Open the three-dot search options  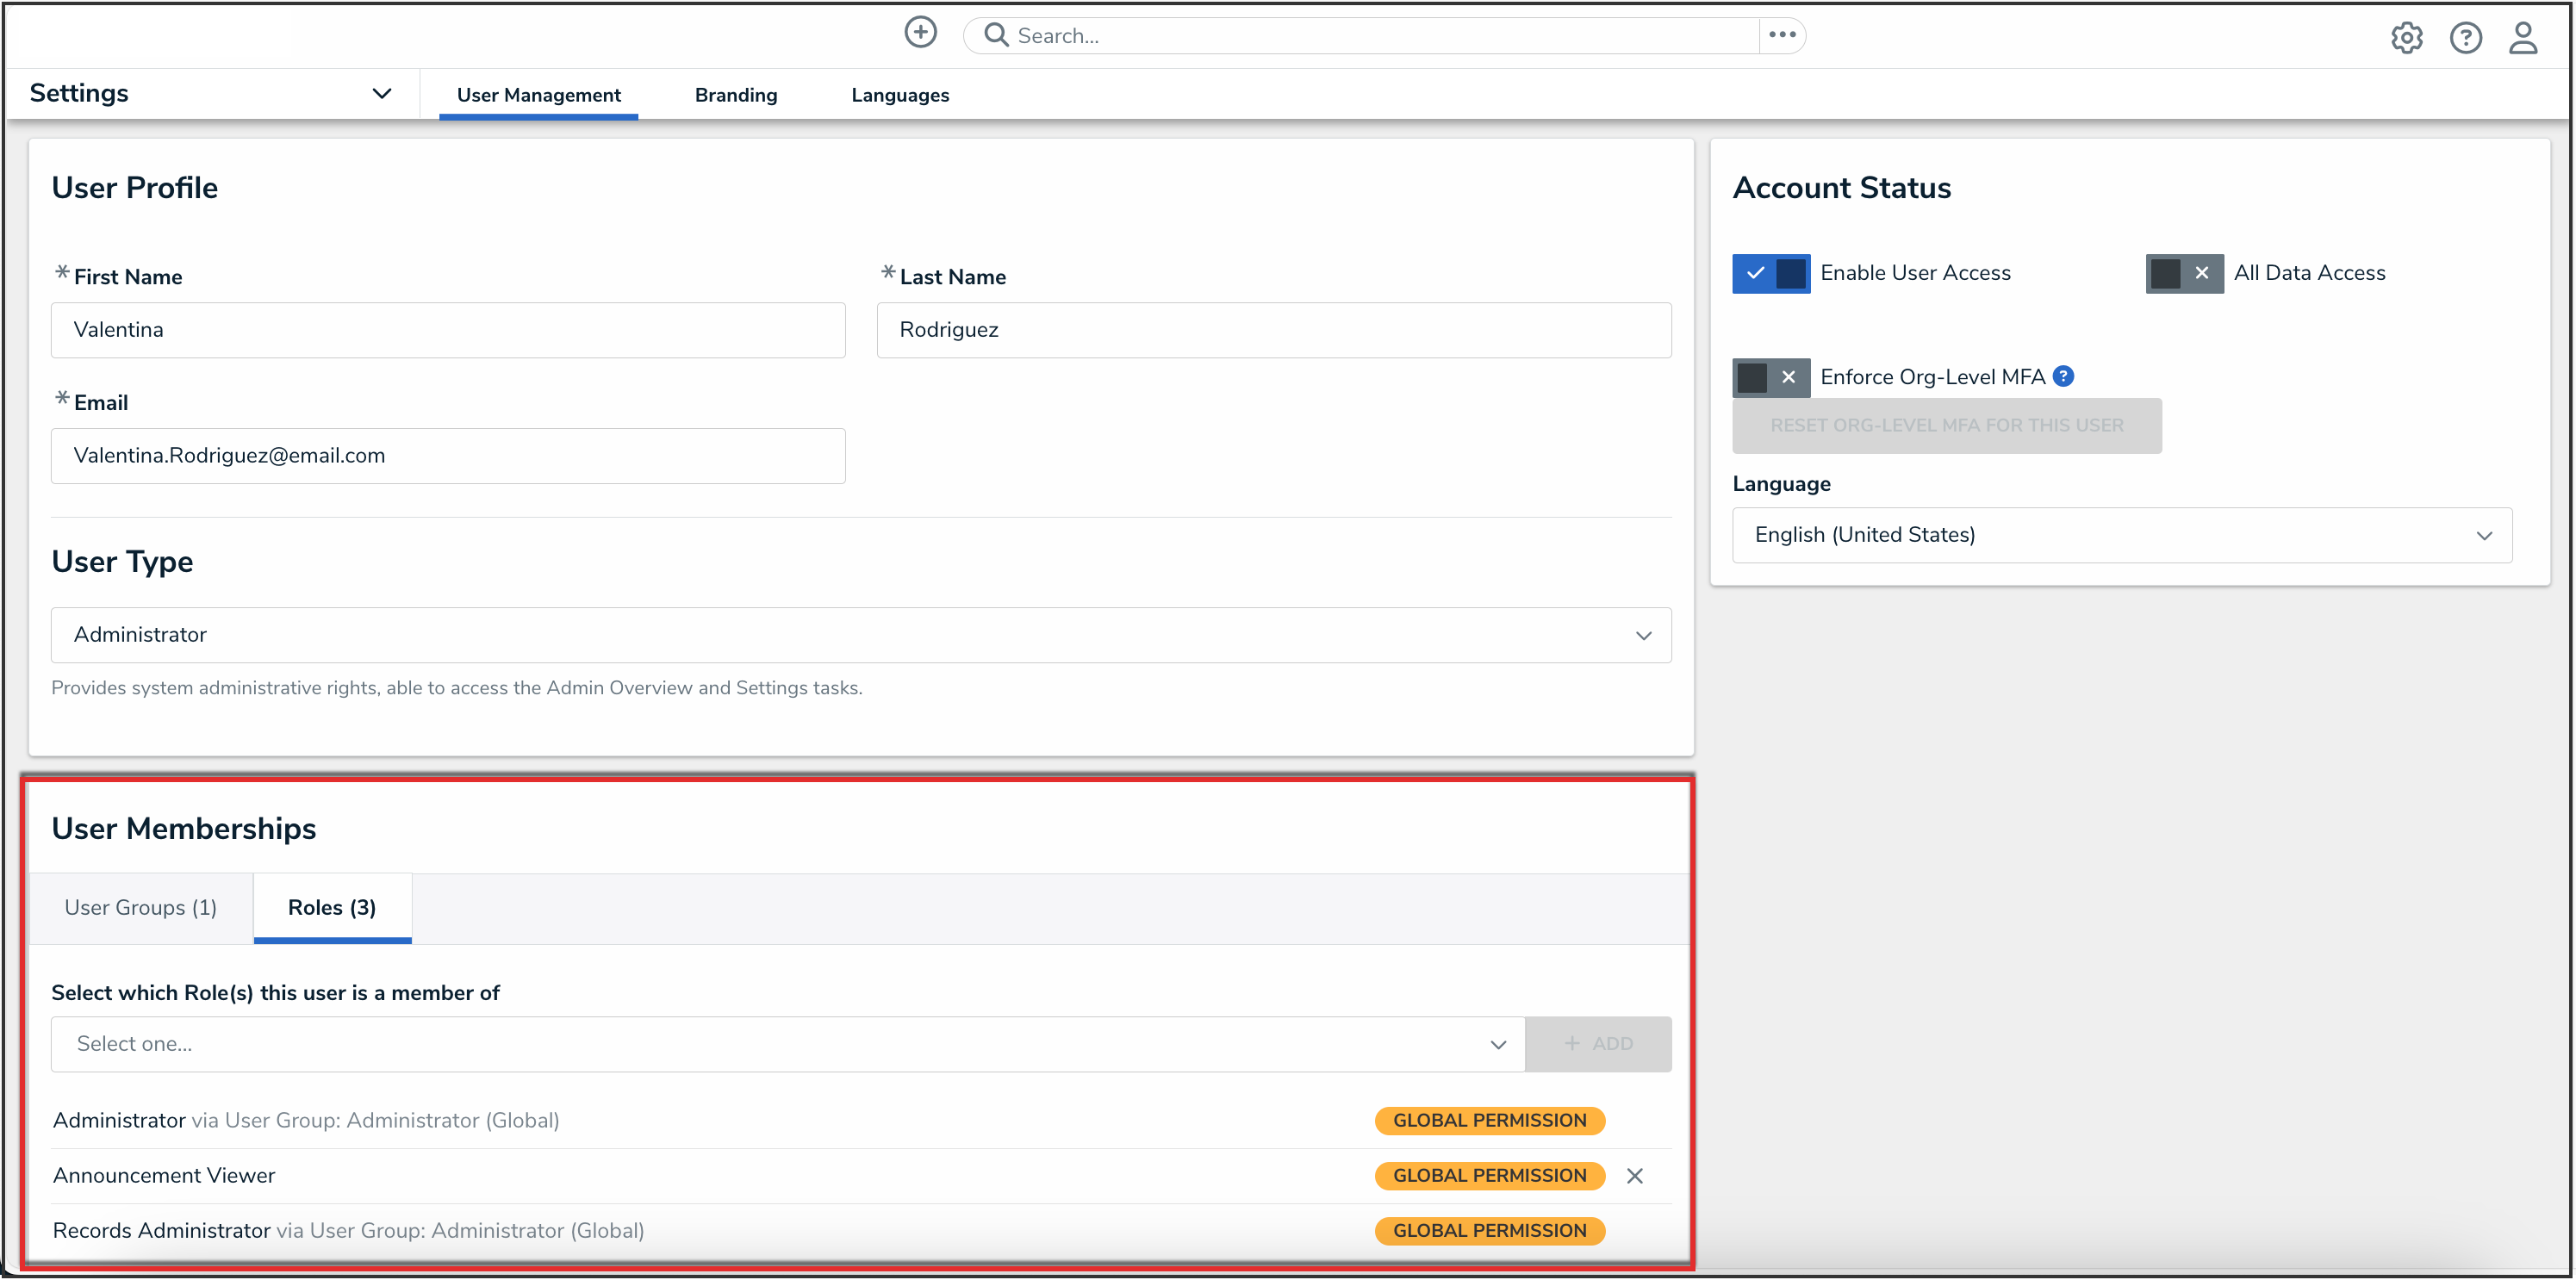point(1782,35)
